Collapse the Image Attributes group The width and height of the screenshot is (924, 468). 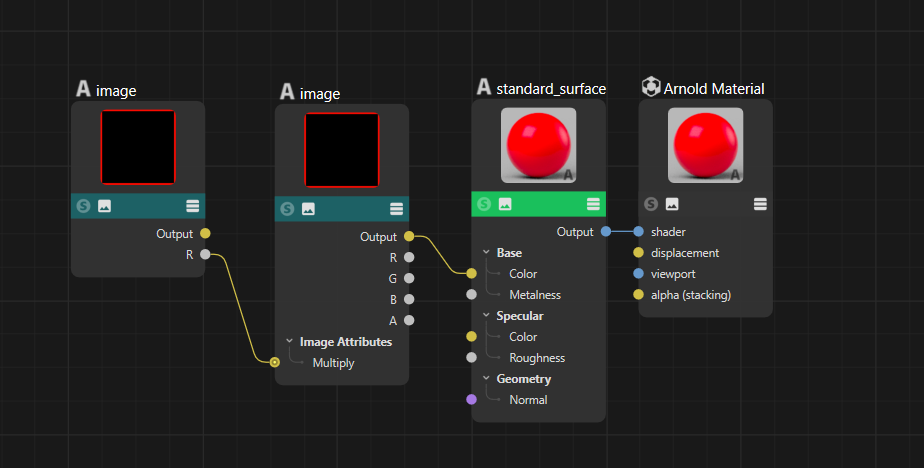point(289,342)
